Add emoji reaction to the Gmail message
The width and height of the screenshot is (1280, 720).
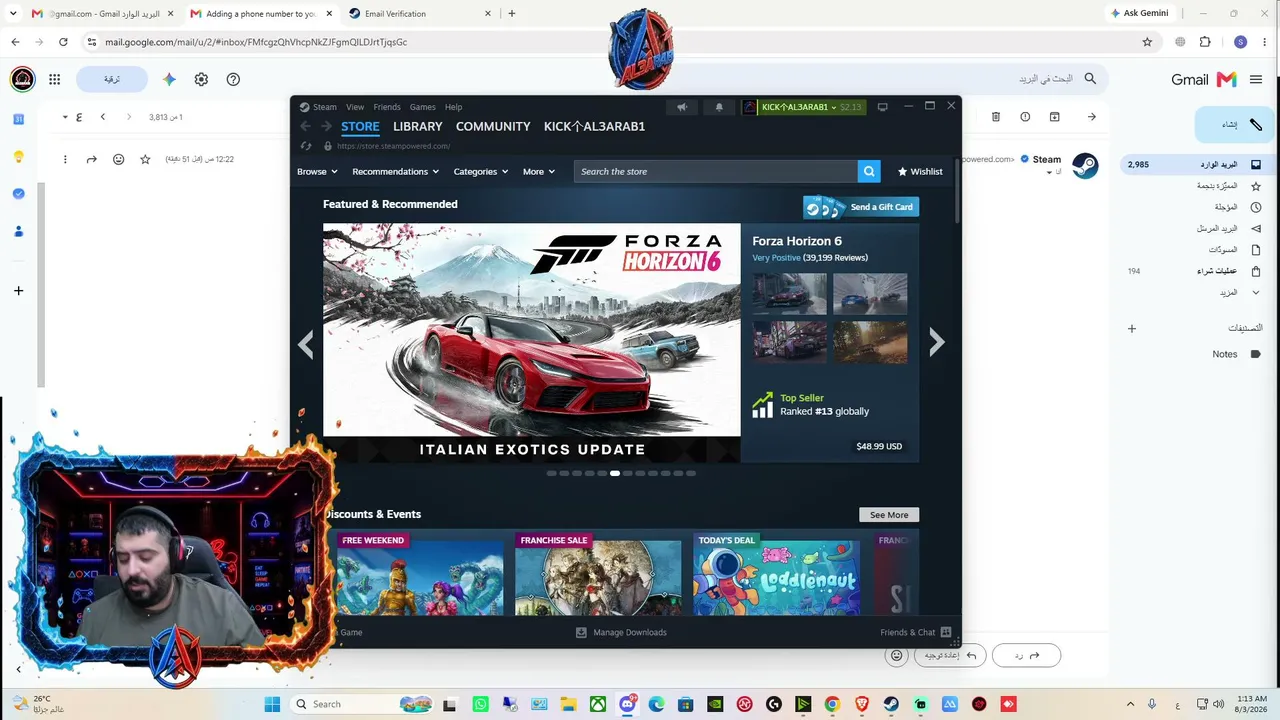coord(118,159)
